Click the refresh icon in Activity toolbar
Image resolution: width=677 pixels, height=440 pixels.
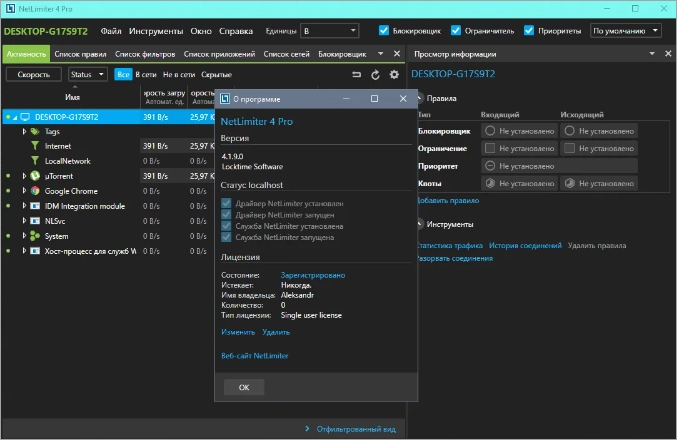pos(375,75)
